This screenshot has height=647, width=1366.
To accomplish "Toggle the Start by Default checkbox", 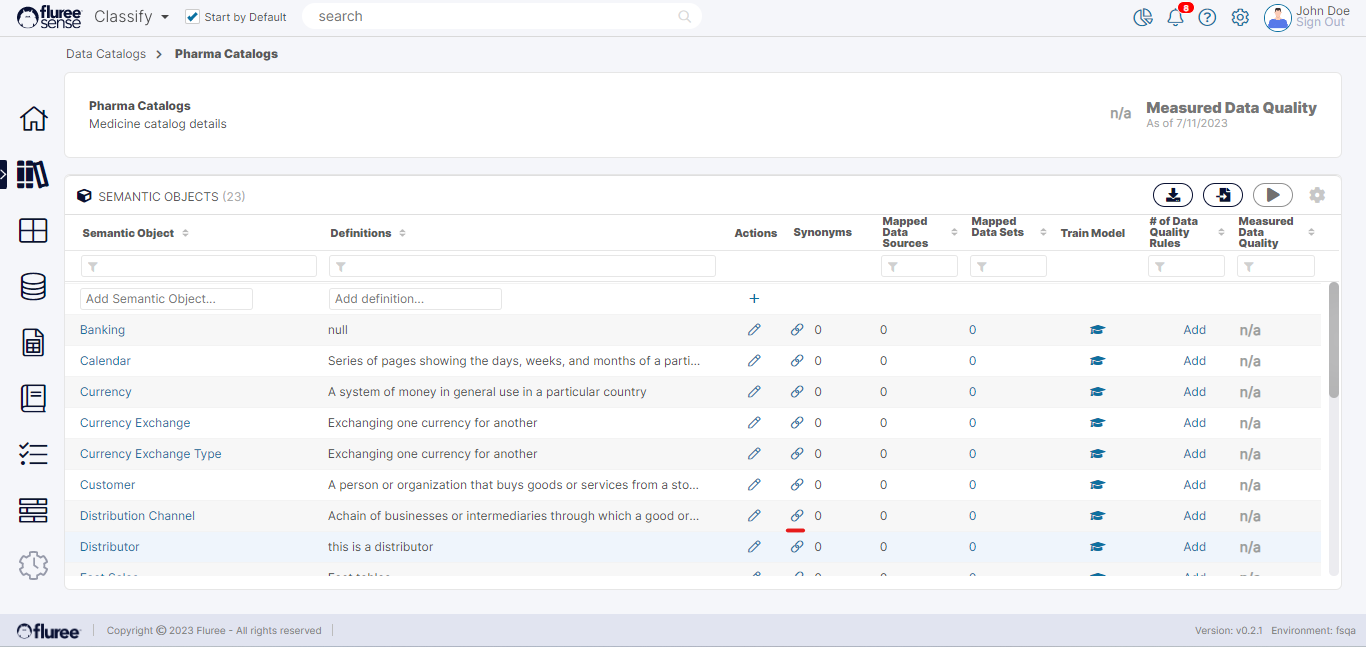I will click(193, 17).
